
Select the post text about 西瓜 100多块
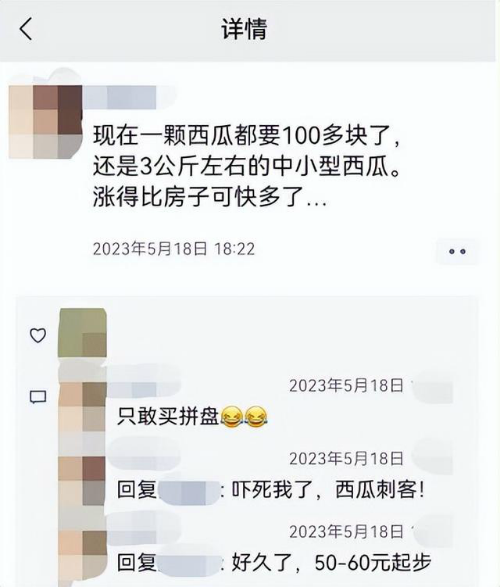click(247, 166)
